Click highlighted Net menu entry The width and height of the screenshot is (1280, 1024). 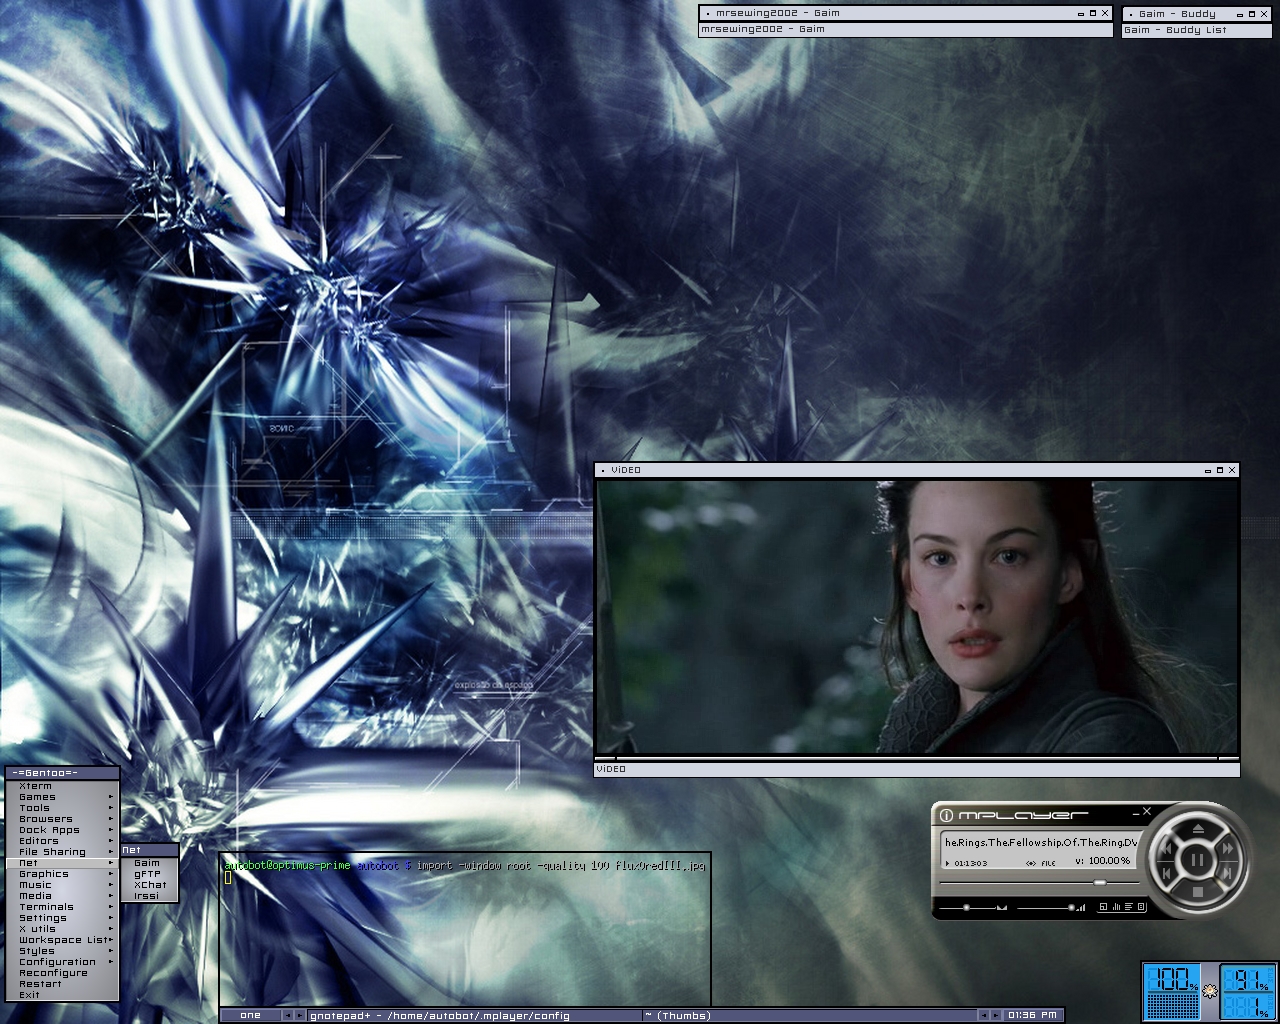(x=62, y=863)
